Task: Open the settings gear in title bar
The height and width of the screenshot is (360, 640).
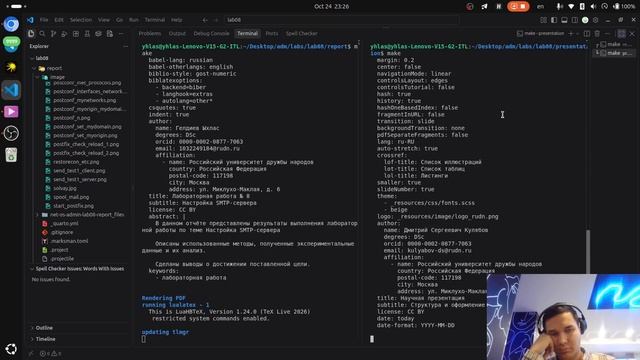Action: (x=596, y=20)
